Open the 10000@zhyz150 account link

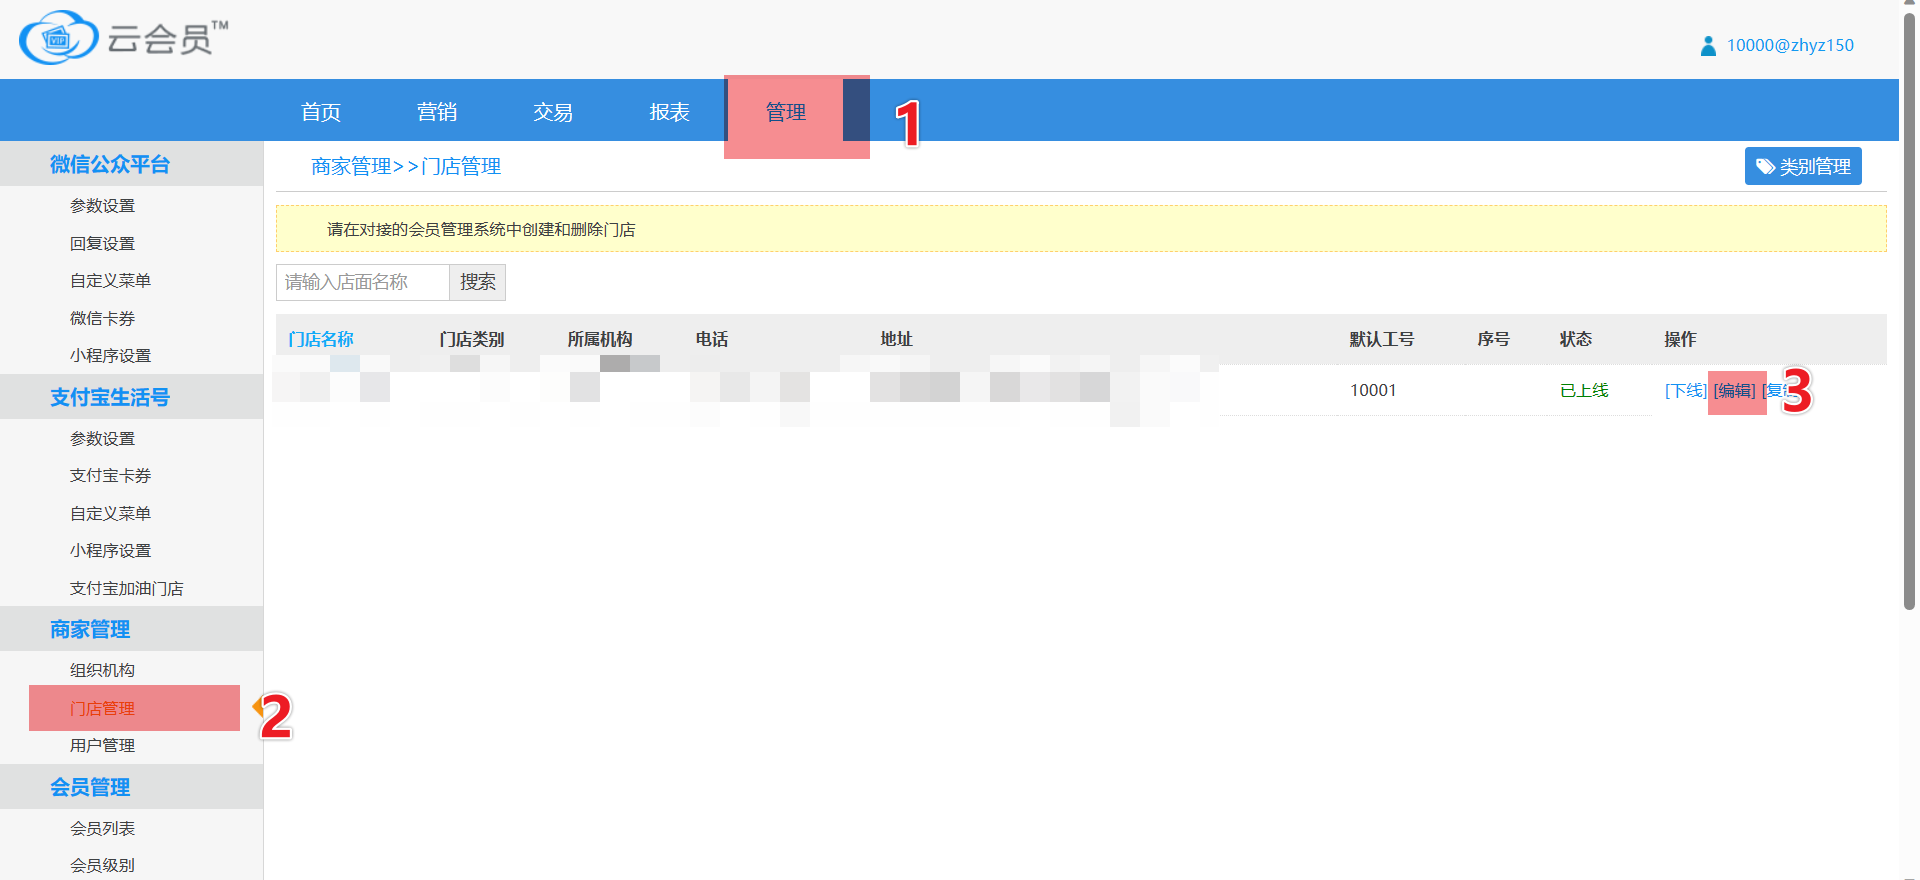pos(1790,46)
